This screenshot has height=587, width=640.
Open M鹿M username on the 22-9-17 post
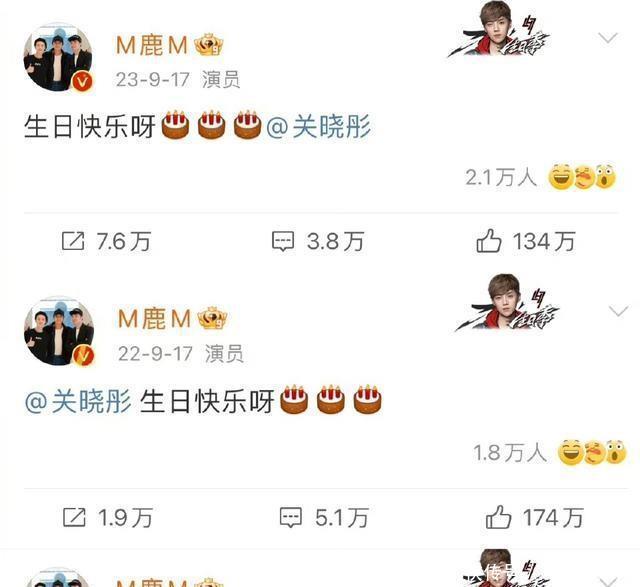tap(154, 318)
